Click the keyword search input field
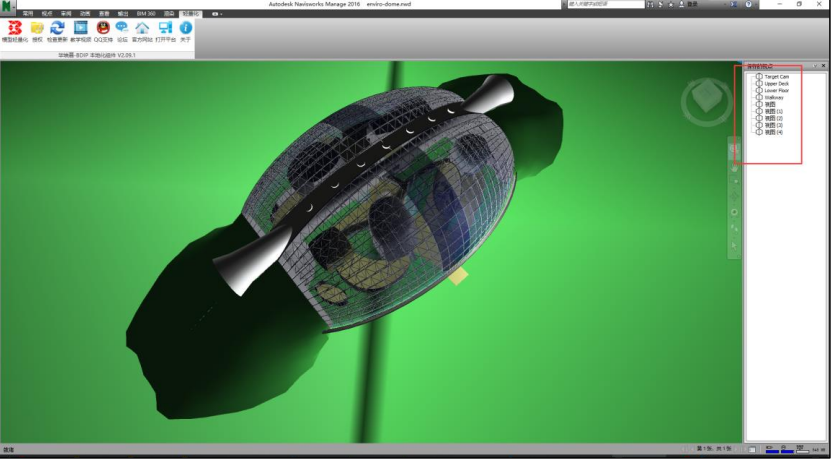The height and width of the screenshot is (460, 831). point(606,4)
